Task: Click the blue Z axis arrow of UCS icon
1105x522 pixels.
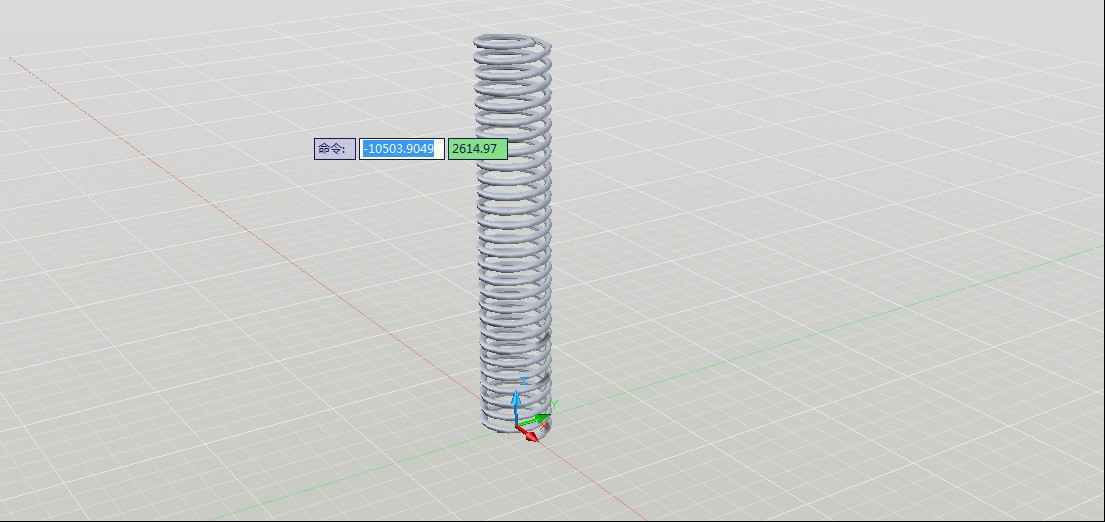Action: pyautogui.click(x=516, y=400)
